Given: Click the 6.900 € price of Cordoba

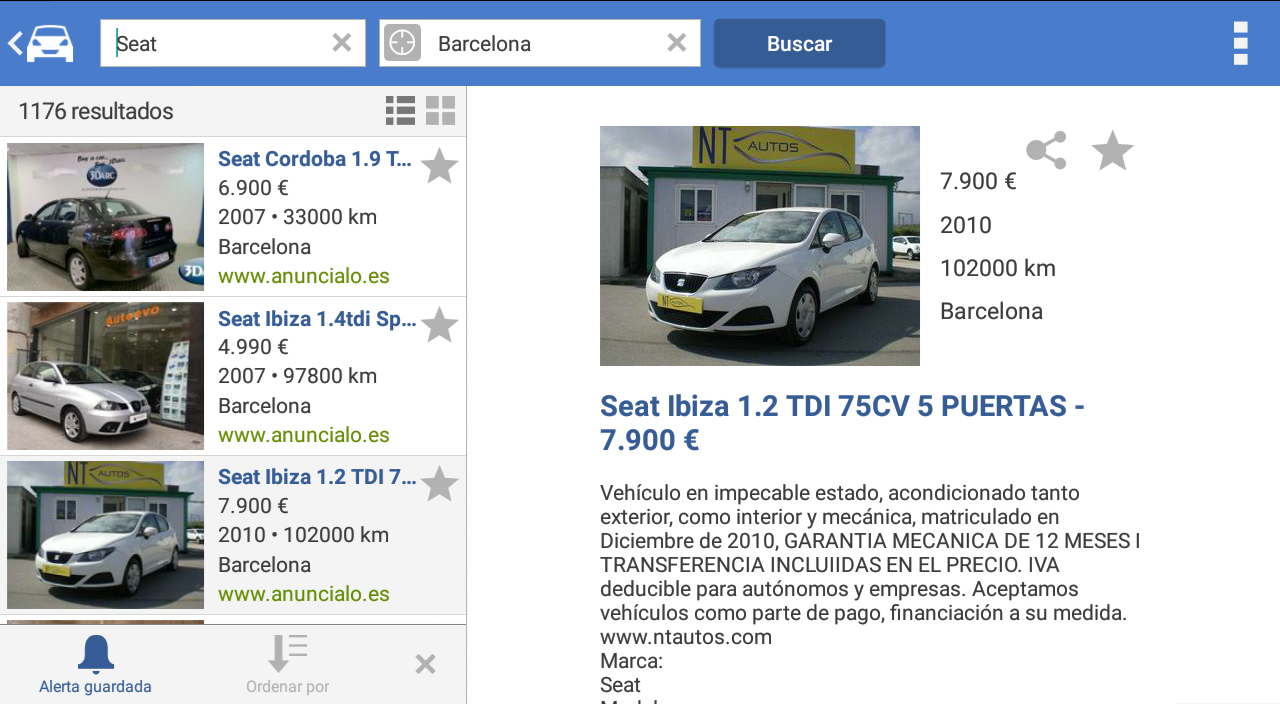Looking at the screenshot, I should pos(253,188).
